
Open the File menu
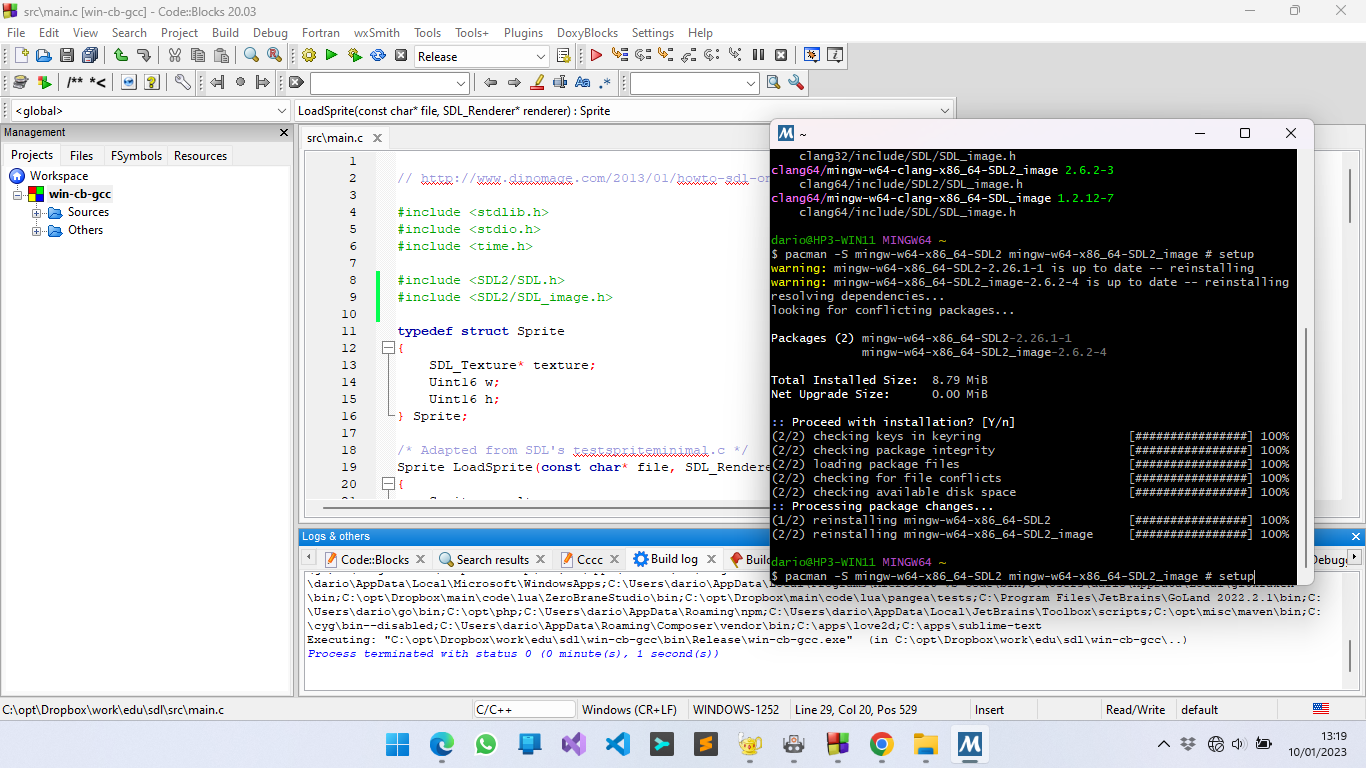coord(16,33)
